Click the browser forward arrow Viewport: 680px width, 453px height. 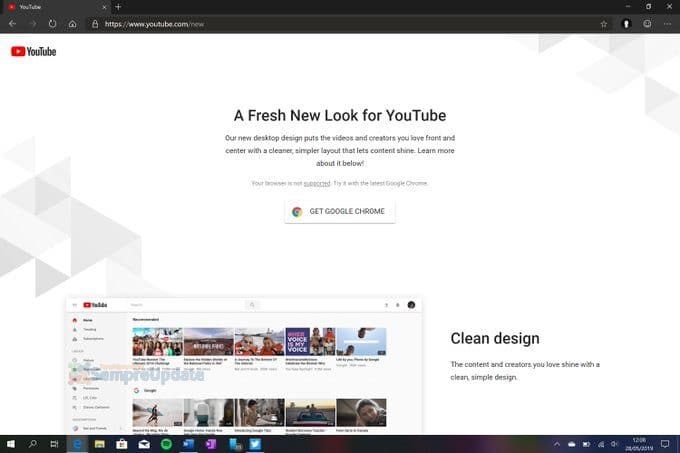coord(33,24)
